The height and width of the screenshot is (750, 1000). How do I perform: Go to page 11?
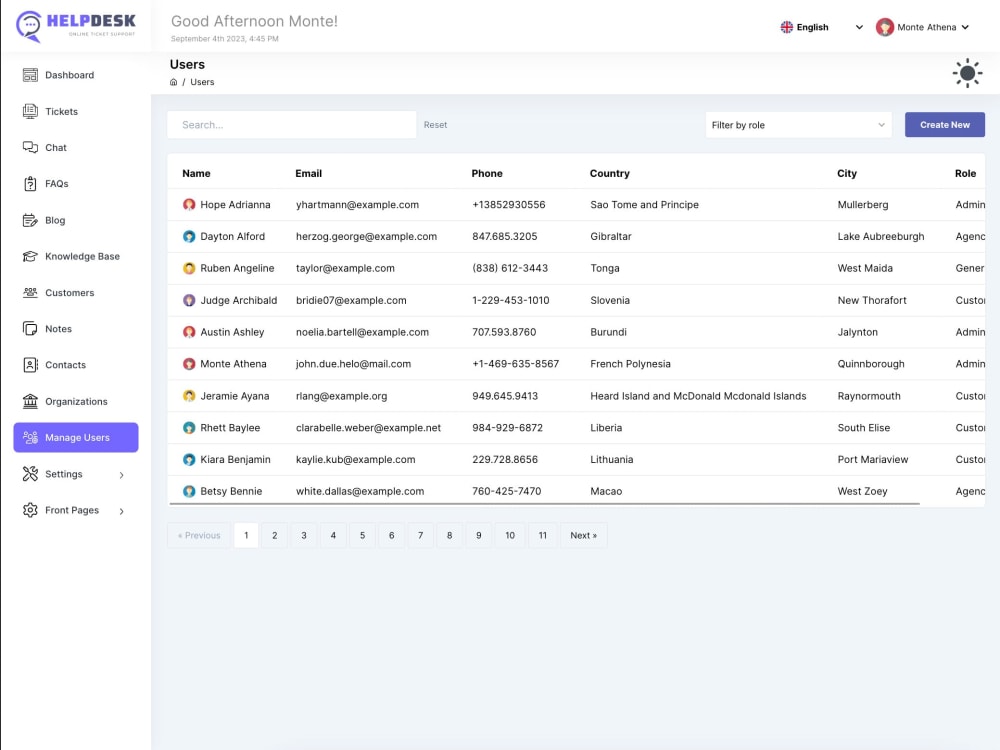(x=542, y=535)
